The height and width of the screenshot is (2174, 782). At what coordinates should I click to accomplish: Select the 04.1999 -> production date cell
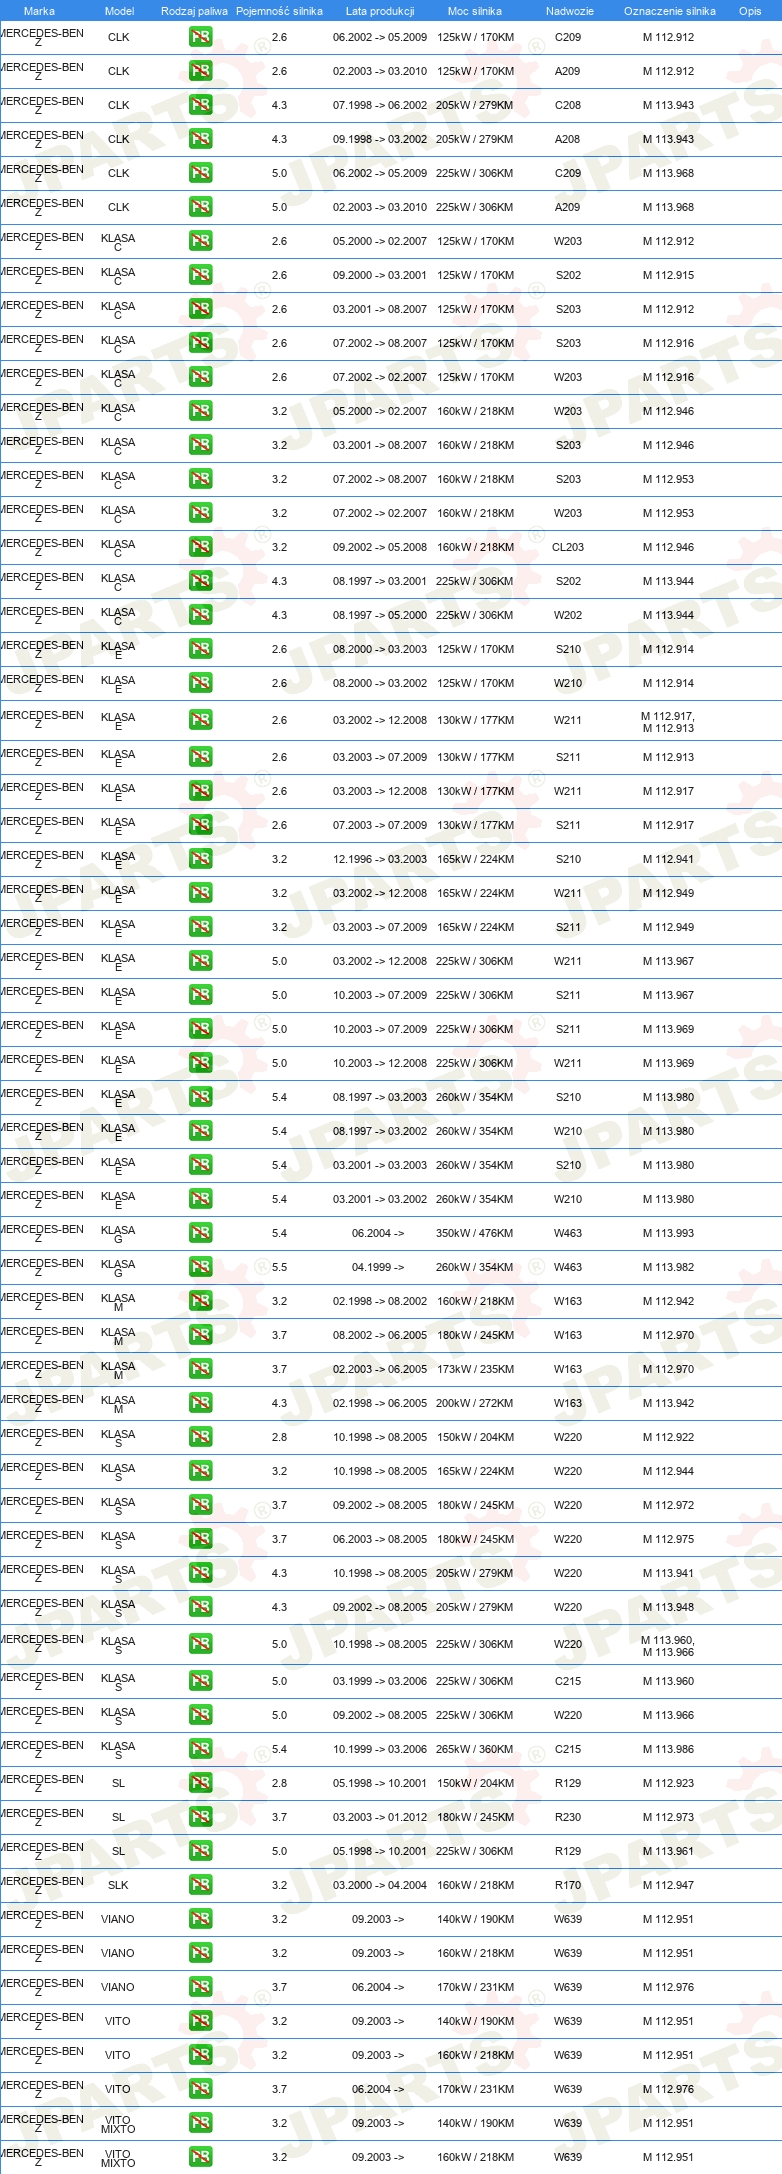378,1267
